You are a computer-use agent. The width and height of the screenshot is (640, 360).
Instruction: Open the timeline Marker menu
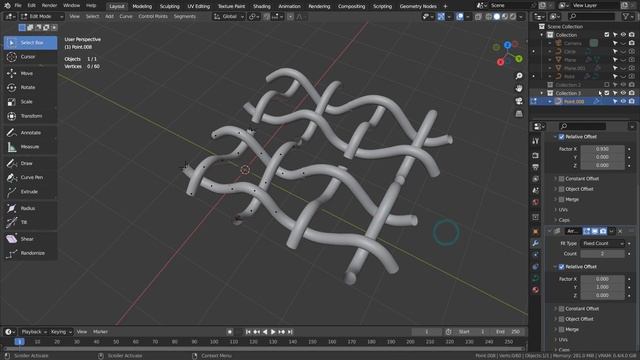click(x=100, y=332)
